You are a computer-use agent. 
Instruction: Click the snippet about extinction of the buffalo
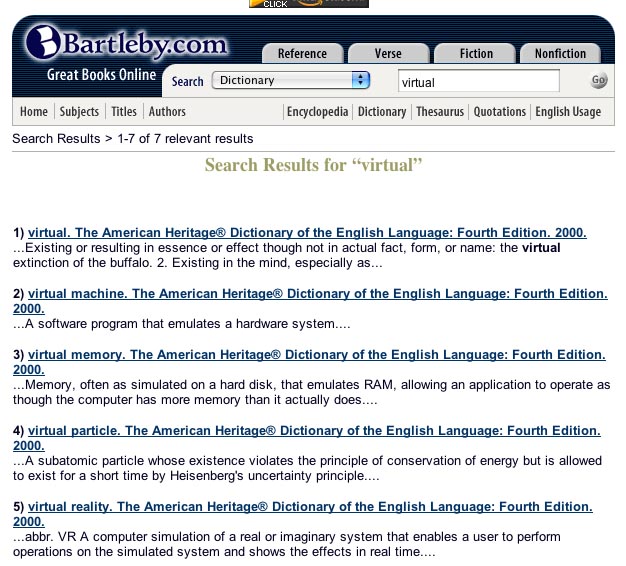[x=287, y=255]
